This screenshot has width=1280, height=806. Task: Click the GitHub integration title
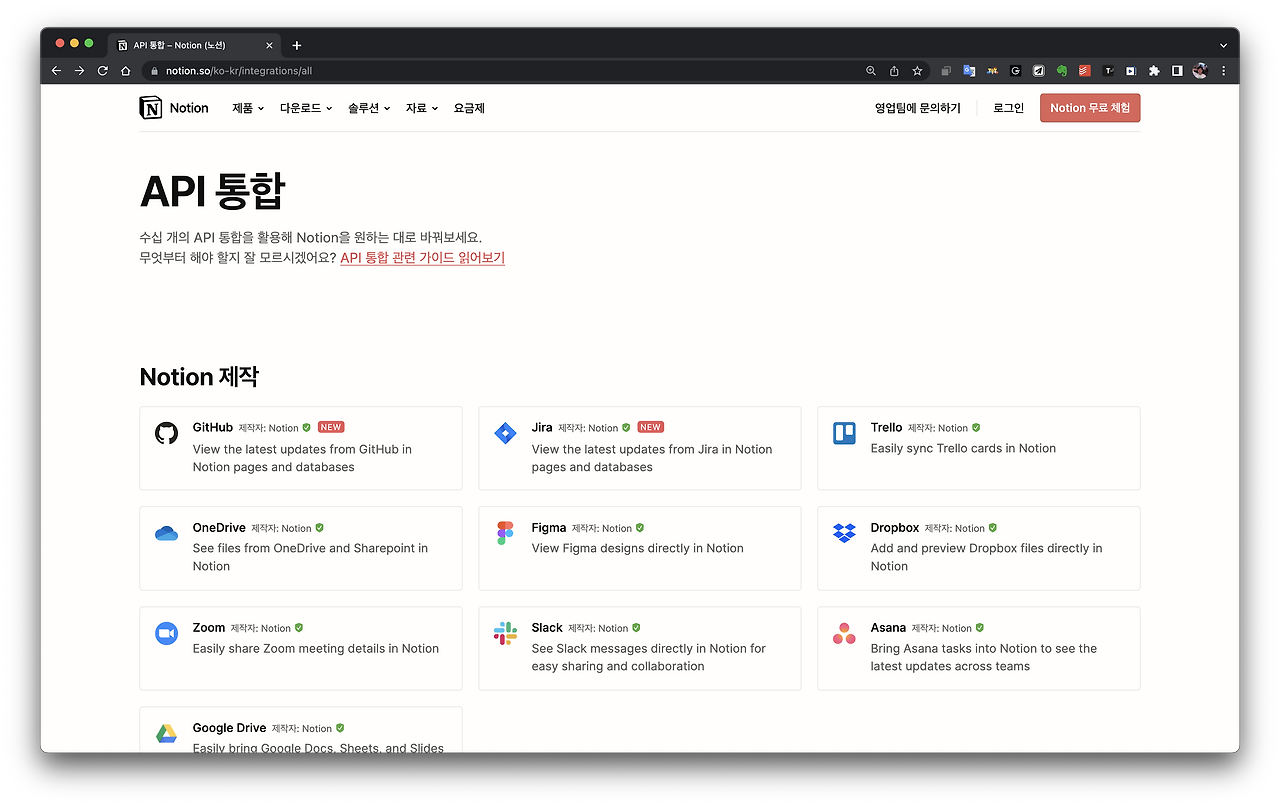pos(213,427)
